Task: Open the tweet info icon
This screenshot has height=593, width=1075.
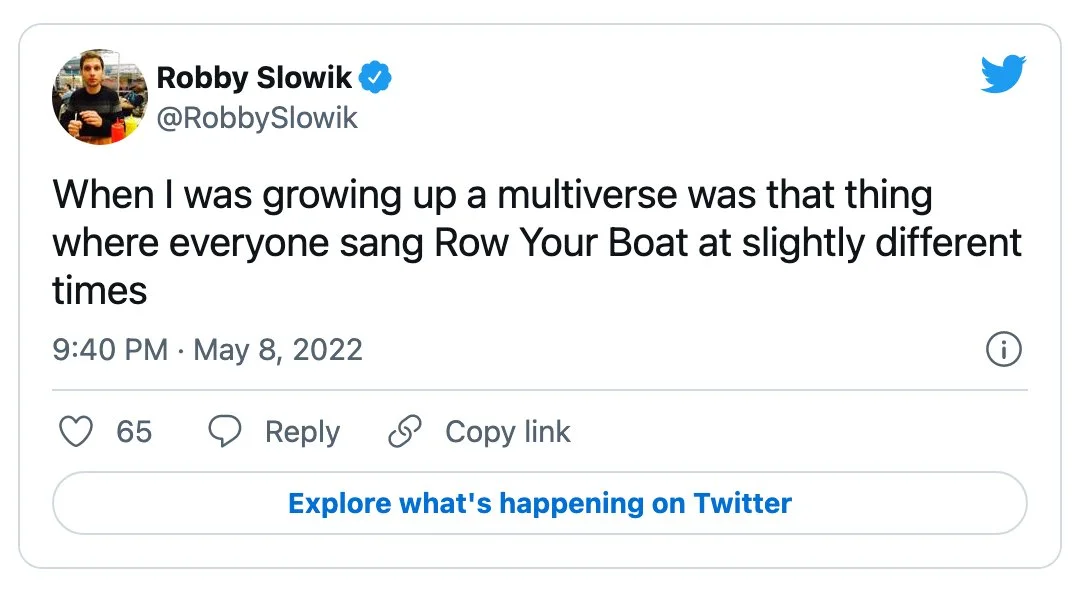Action: (1003, 350)
